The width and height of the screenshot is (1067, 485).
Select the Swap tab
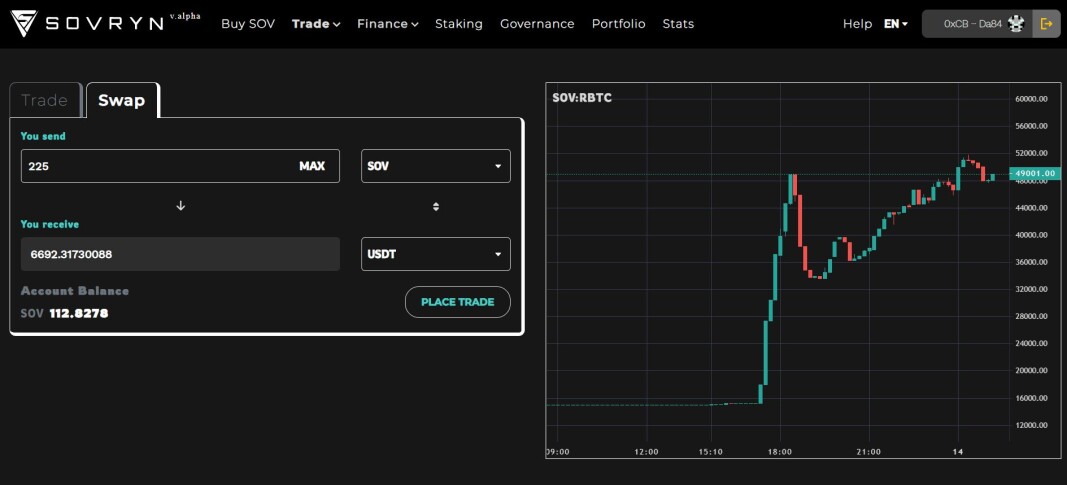click(122, 101)
